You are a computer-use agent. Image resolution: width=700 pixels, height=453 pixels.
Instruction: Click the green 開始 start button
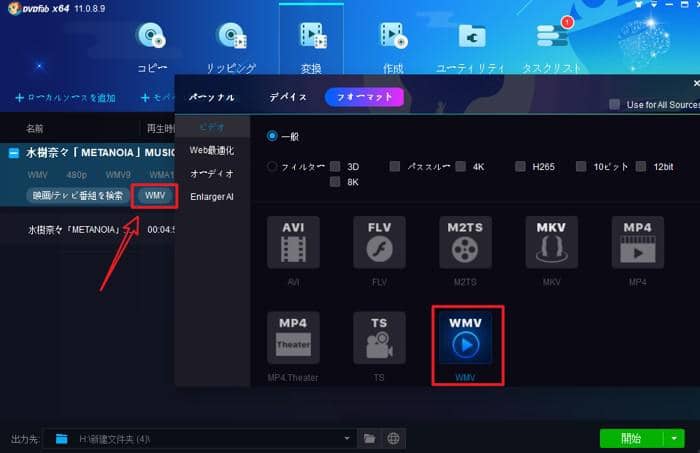(631, 439)
